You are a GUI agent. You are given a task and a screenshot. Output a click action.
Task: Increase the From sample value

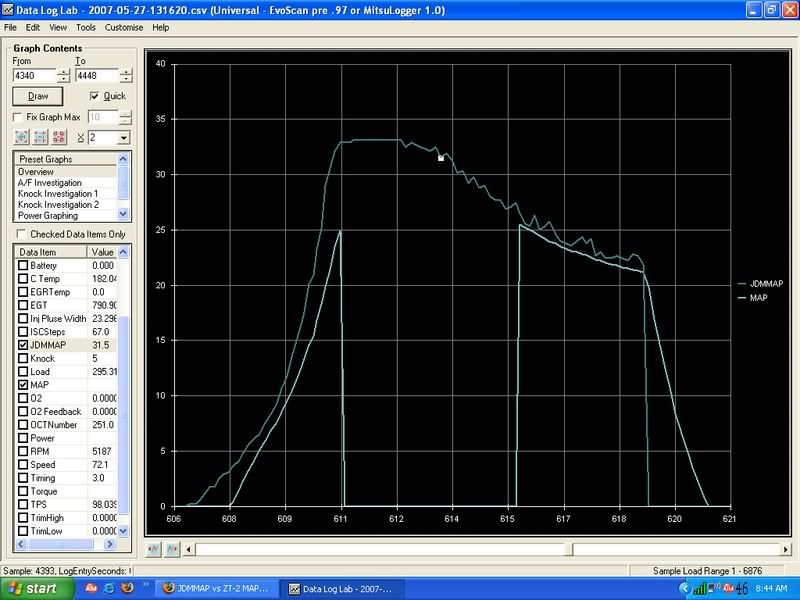click(64, 70)
